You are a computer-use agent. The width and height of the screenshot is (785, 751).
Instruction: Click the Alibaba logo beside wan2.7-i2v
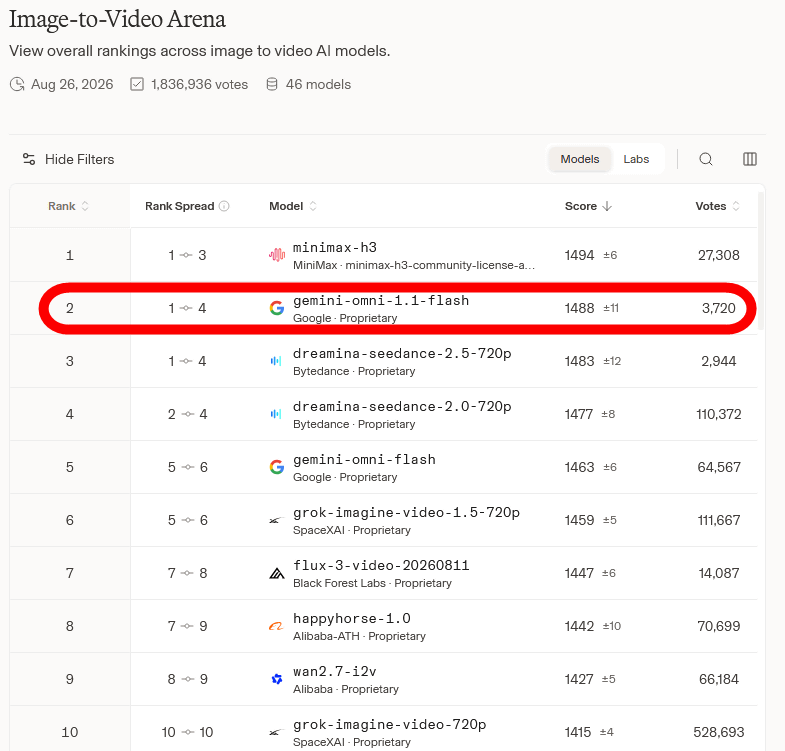tap(277, 679)
